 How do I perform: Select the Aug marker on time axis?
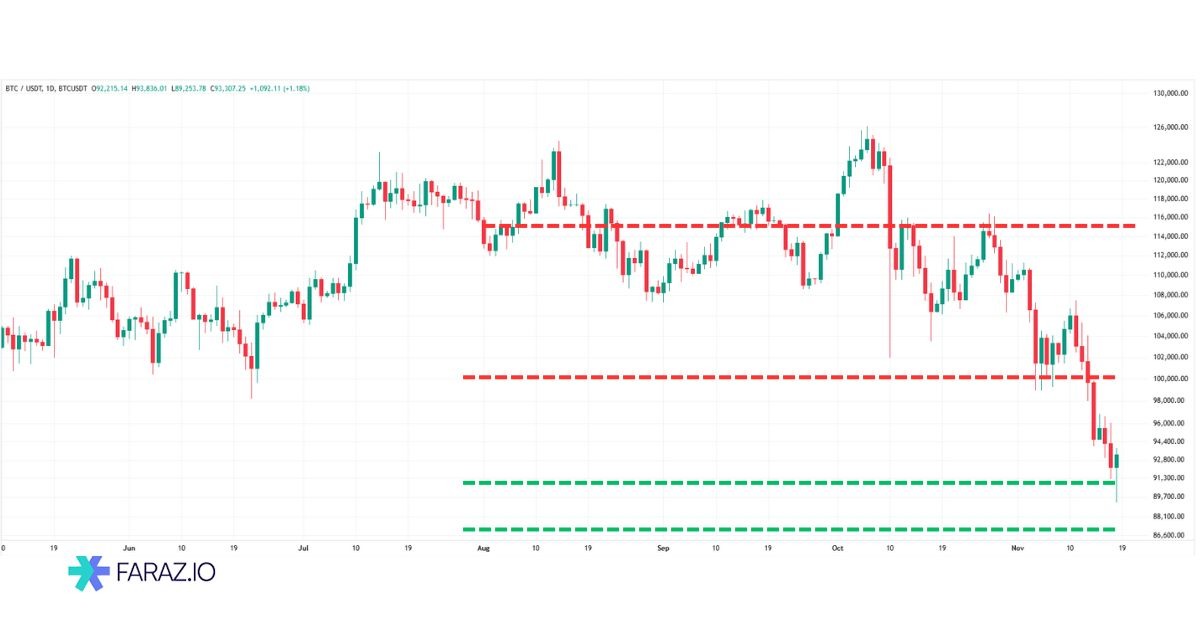483,548
